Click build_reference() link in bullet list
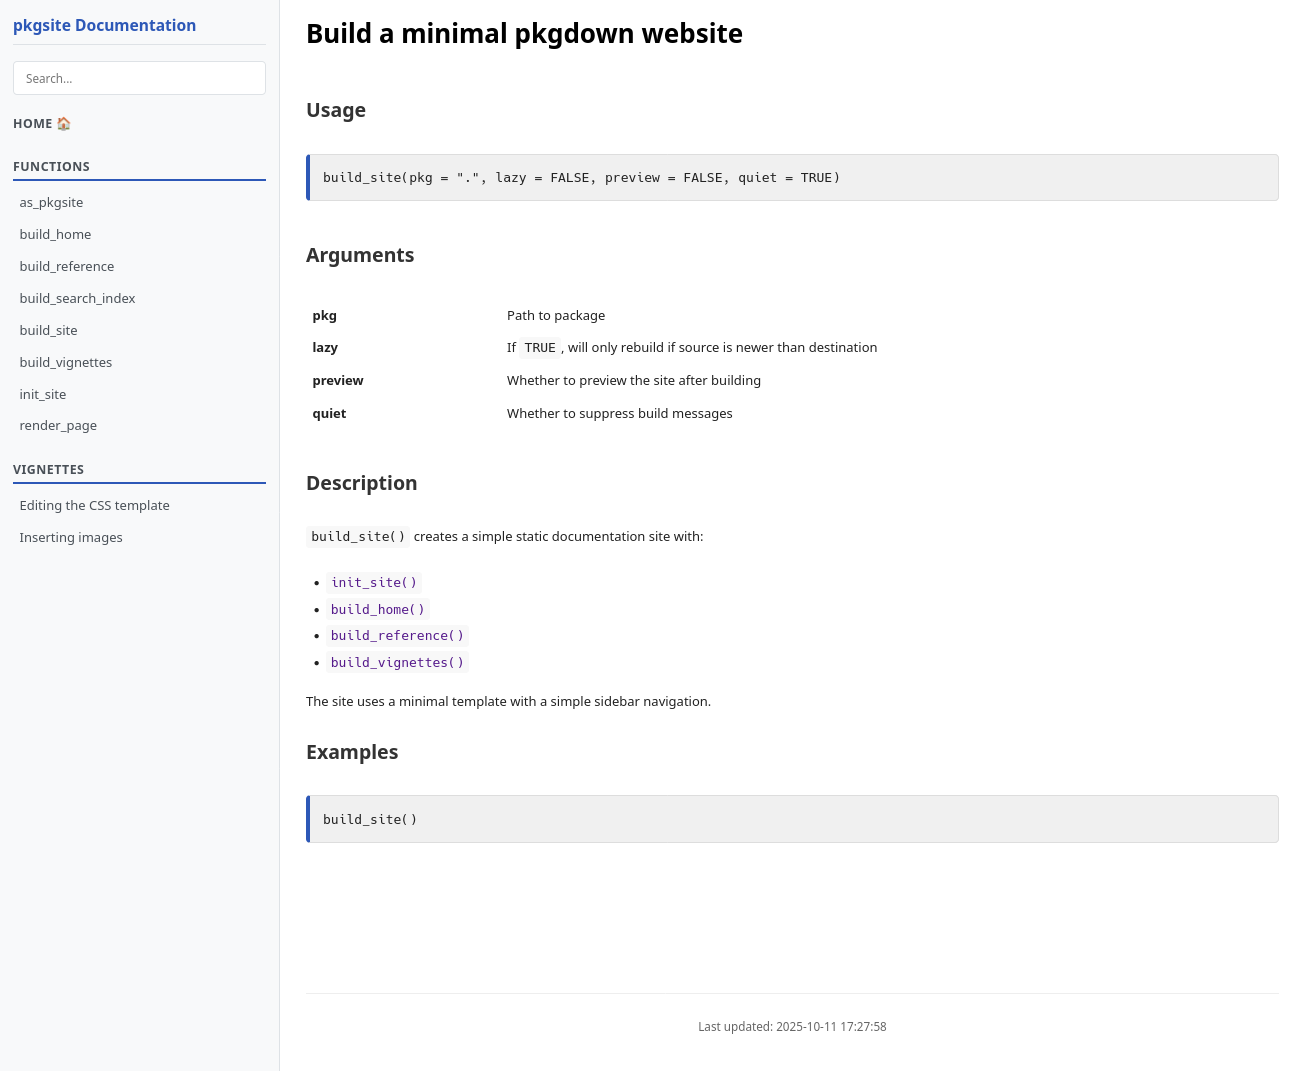 [x=397, y=635]
